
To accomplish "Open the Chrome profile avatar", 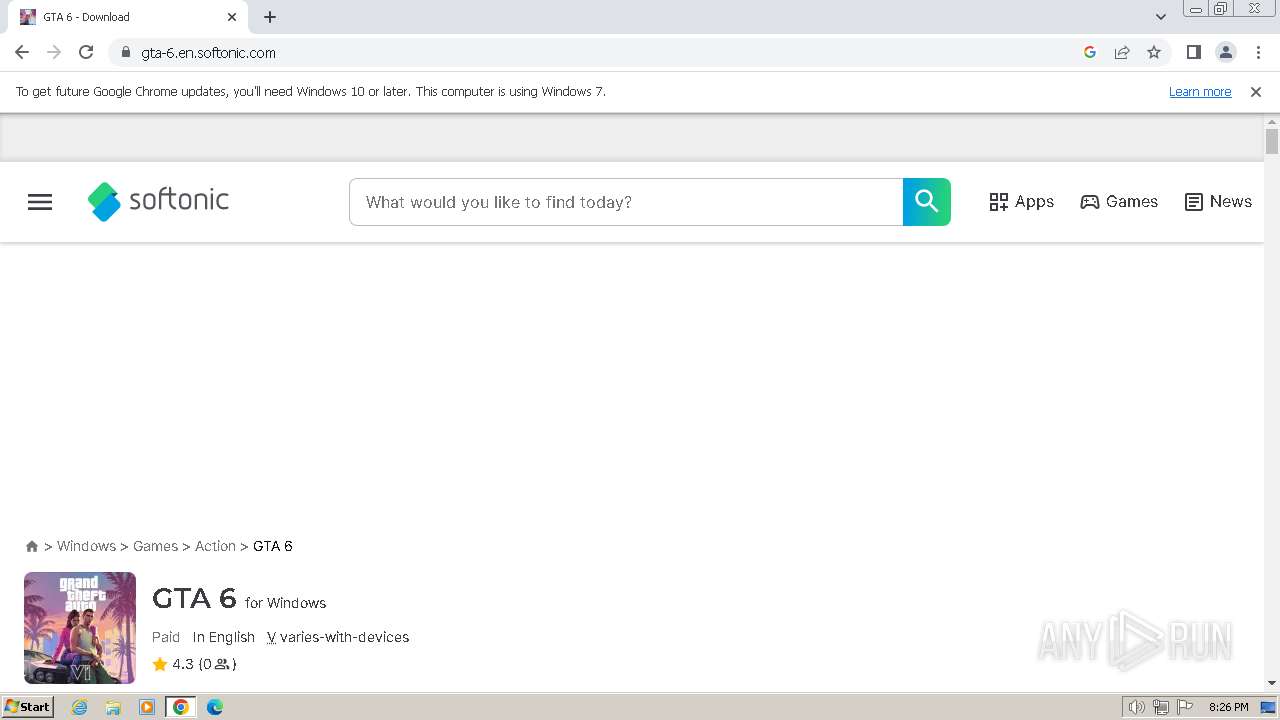I will pos(1226,52).
